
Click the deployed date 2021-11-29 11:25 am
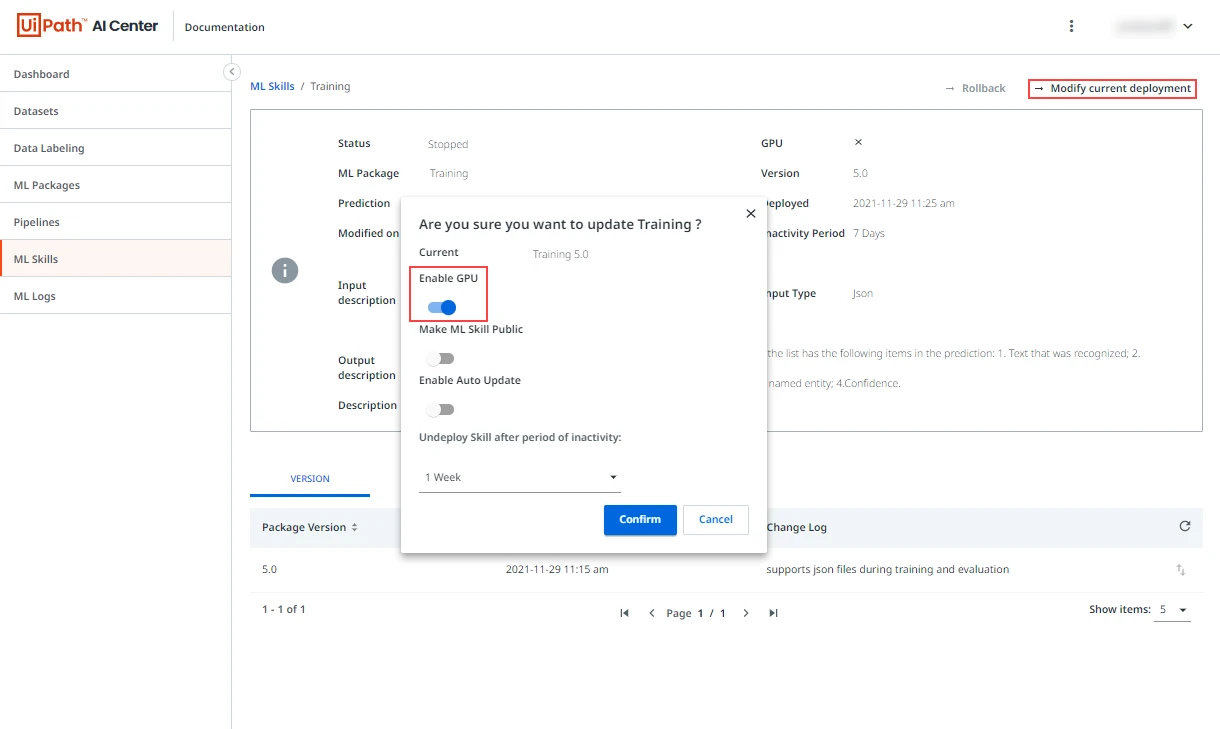pyautogui.click(x=903, y=203)
